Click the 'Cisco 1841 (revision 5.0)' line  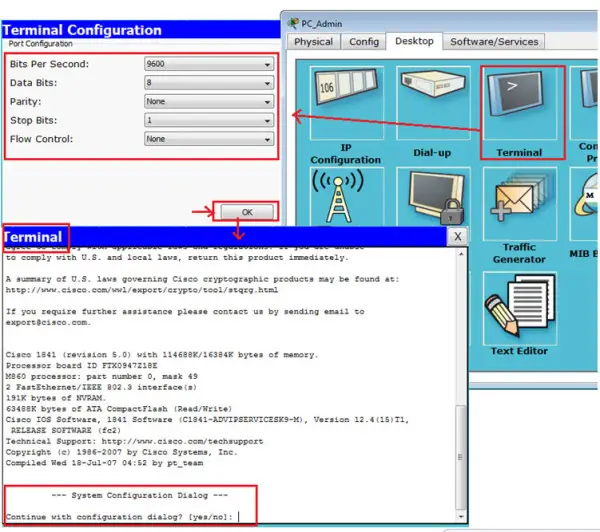pos(162,355)
